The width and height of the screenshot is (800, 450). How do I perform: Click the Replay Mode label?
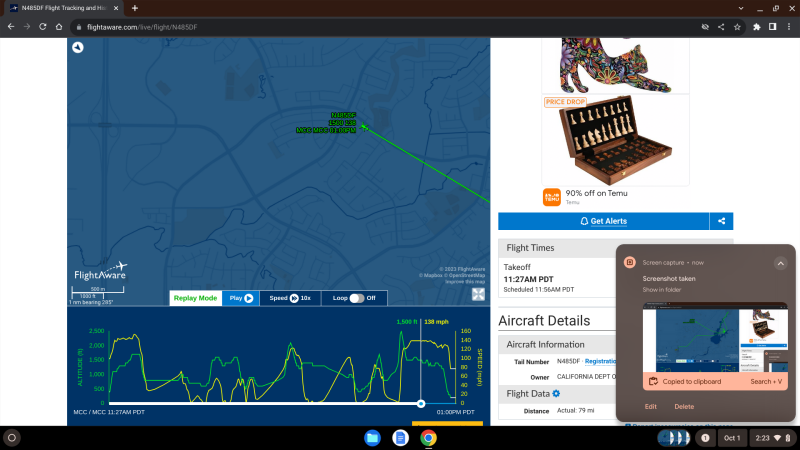(x=195, y=298)
